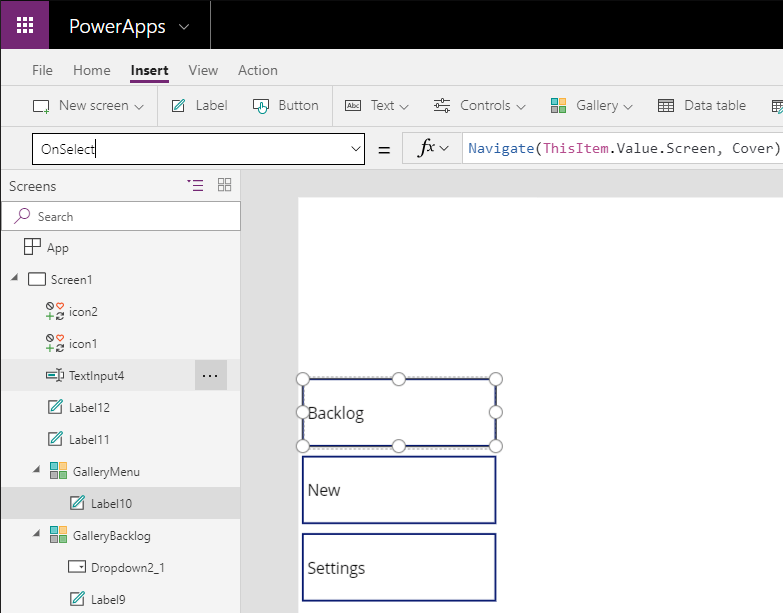Select Dropdown2_1 in the tree
The height and width of the screenshot is (613, 783).
[x=128, y=568]
